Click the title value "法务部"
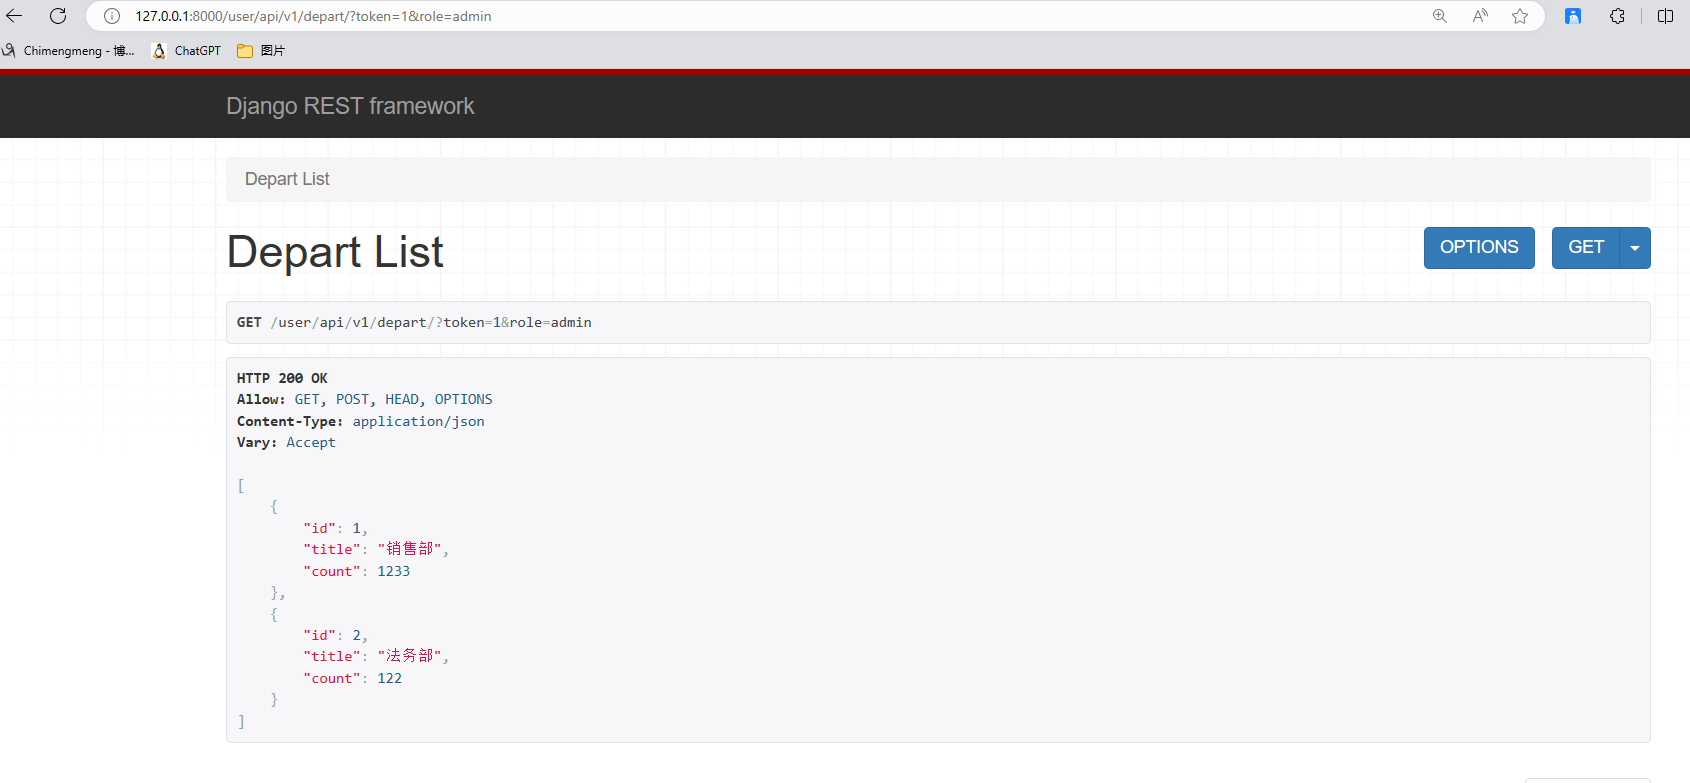 pyautogui.click(x=410, y=656)
